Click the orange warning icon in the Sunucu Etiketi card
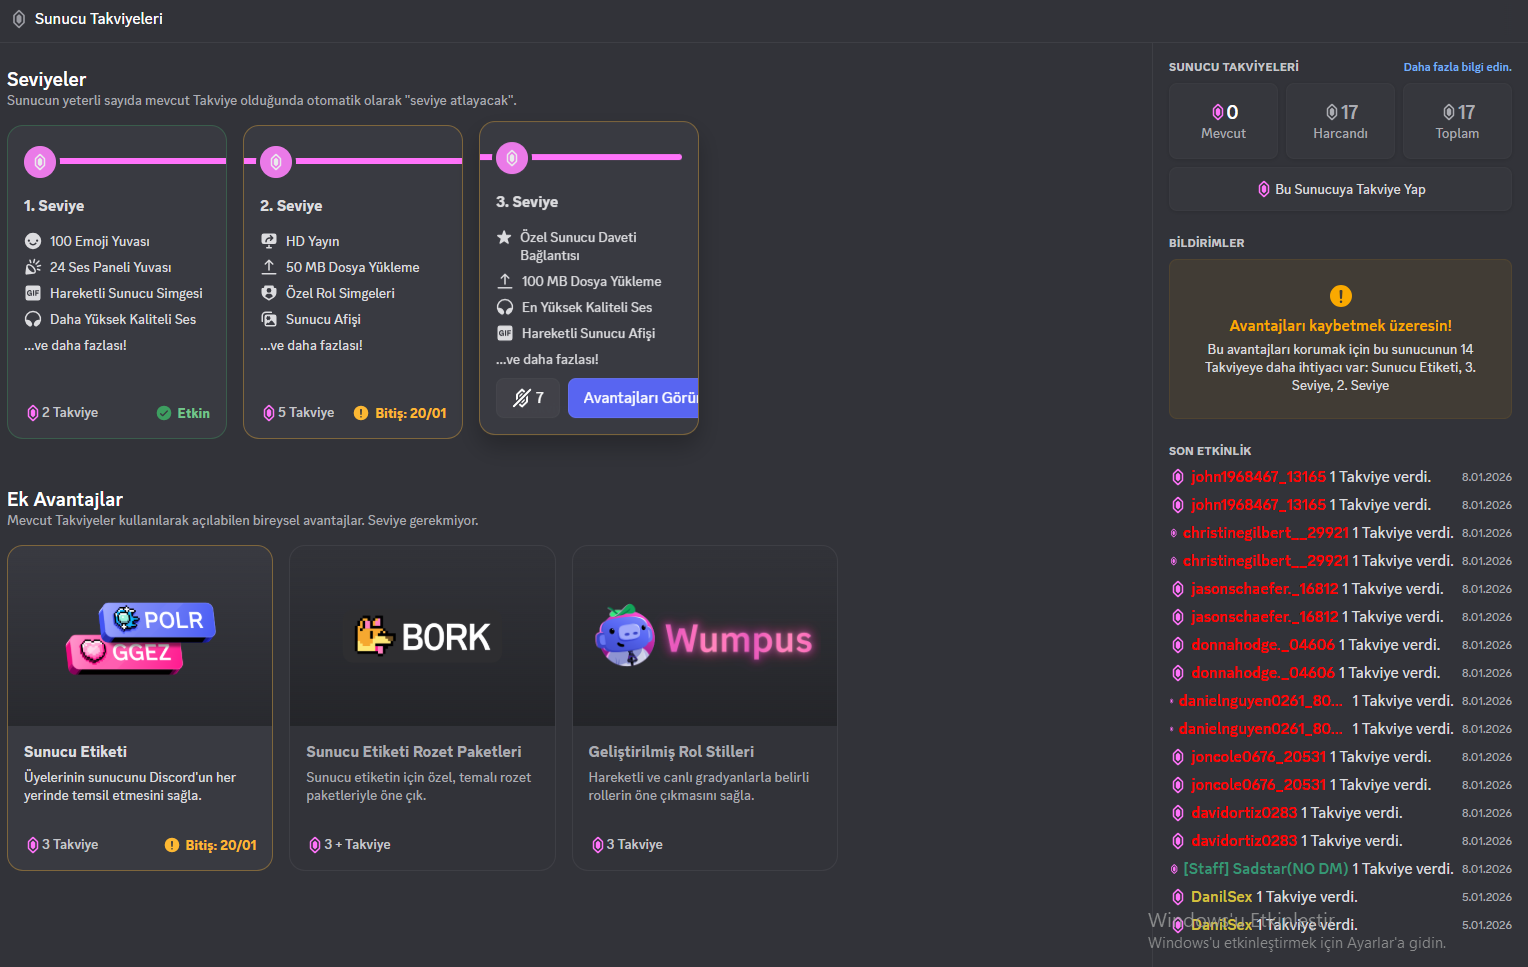The image size is (1528, 967). (x=172, y=845)
